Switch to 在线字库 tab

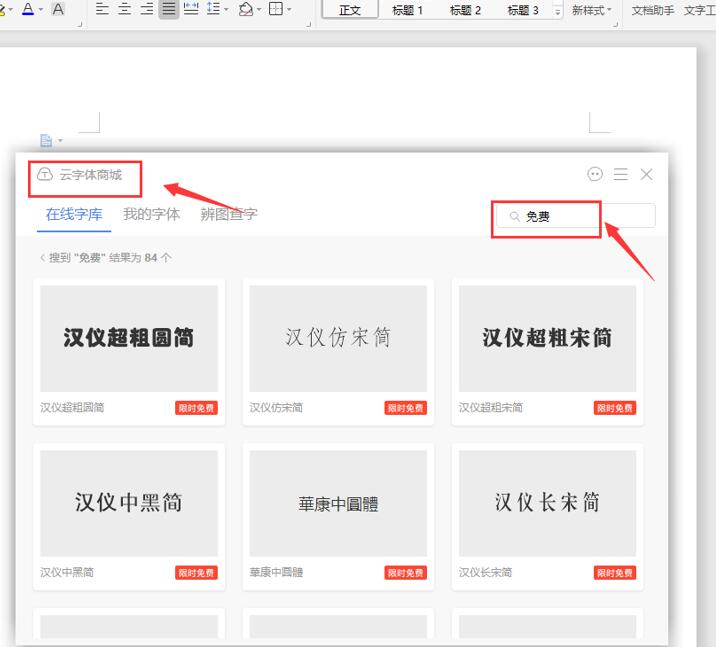pyautogui.click(x=74, y=214)
